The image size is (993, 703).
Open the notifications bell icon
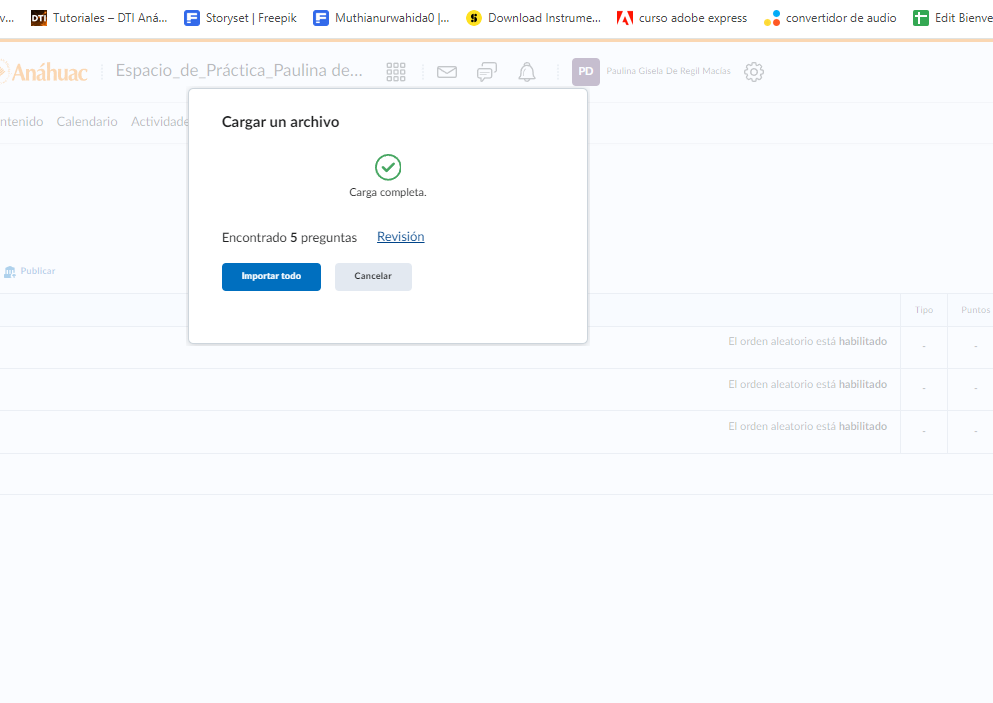tap(527, 72)
